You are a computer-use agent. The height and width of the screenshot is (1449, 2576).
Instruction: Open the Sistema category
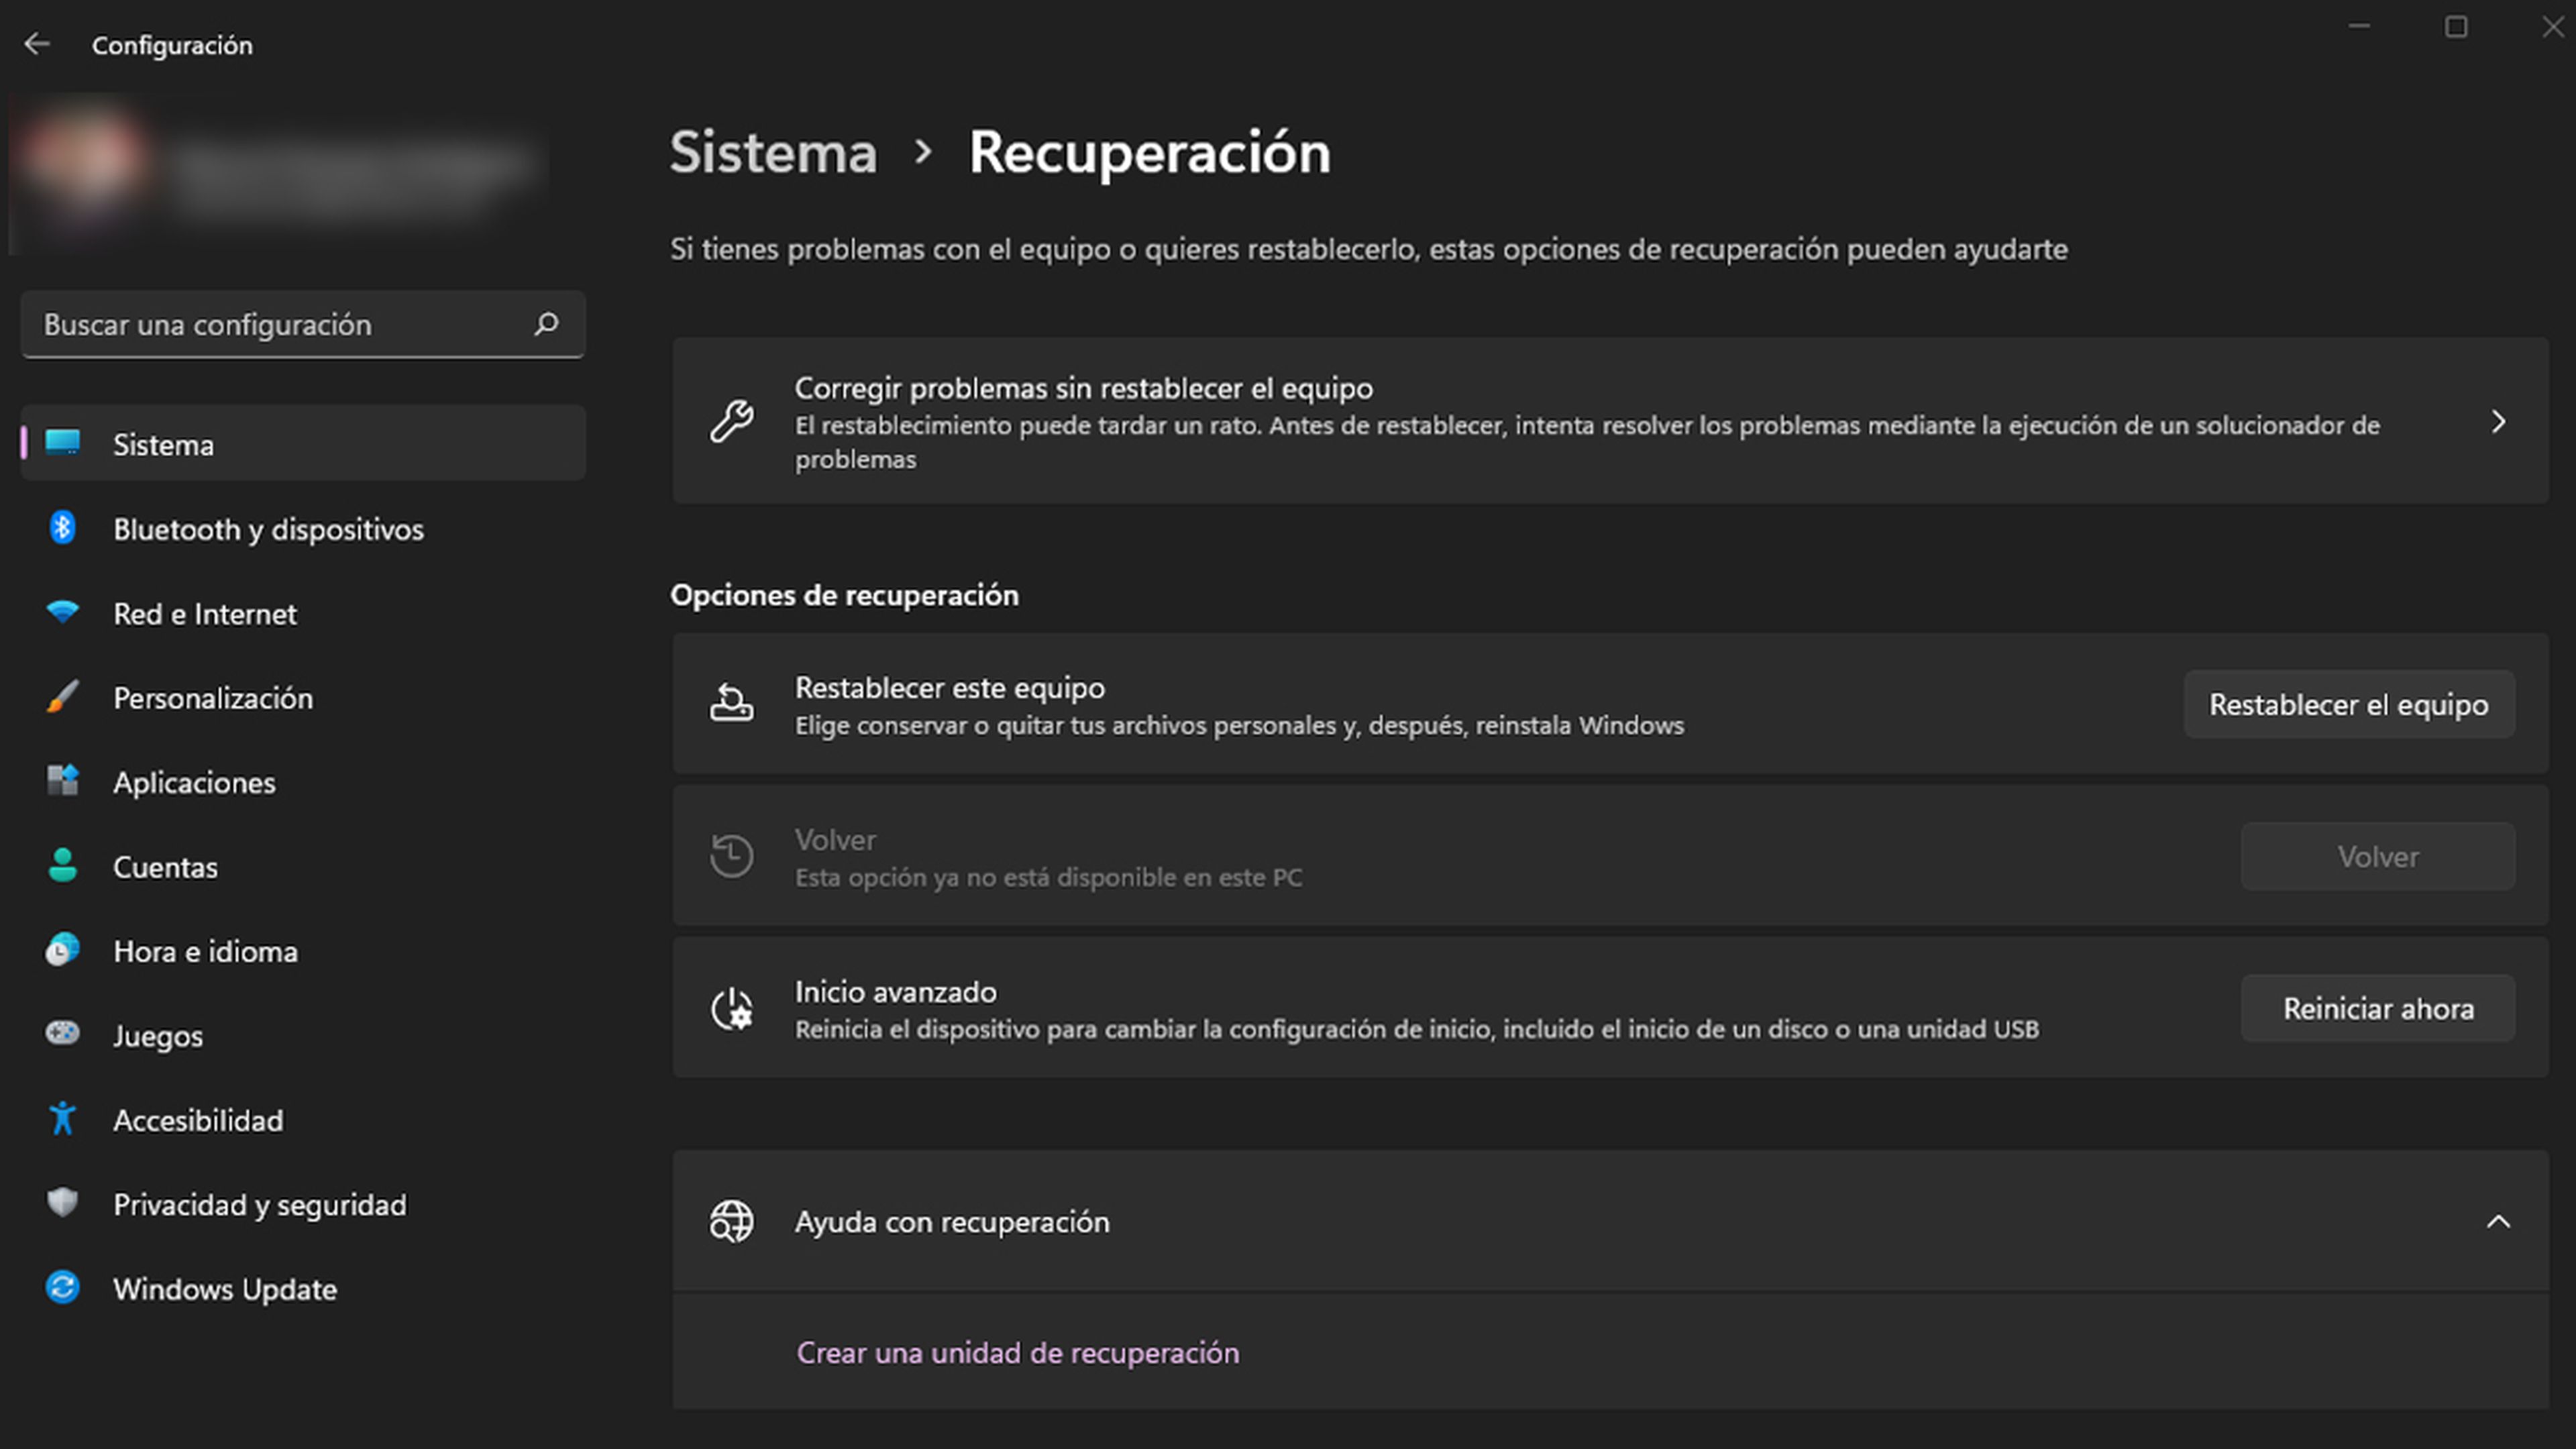(x=303, y=443)
